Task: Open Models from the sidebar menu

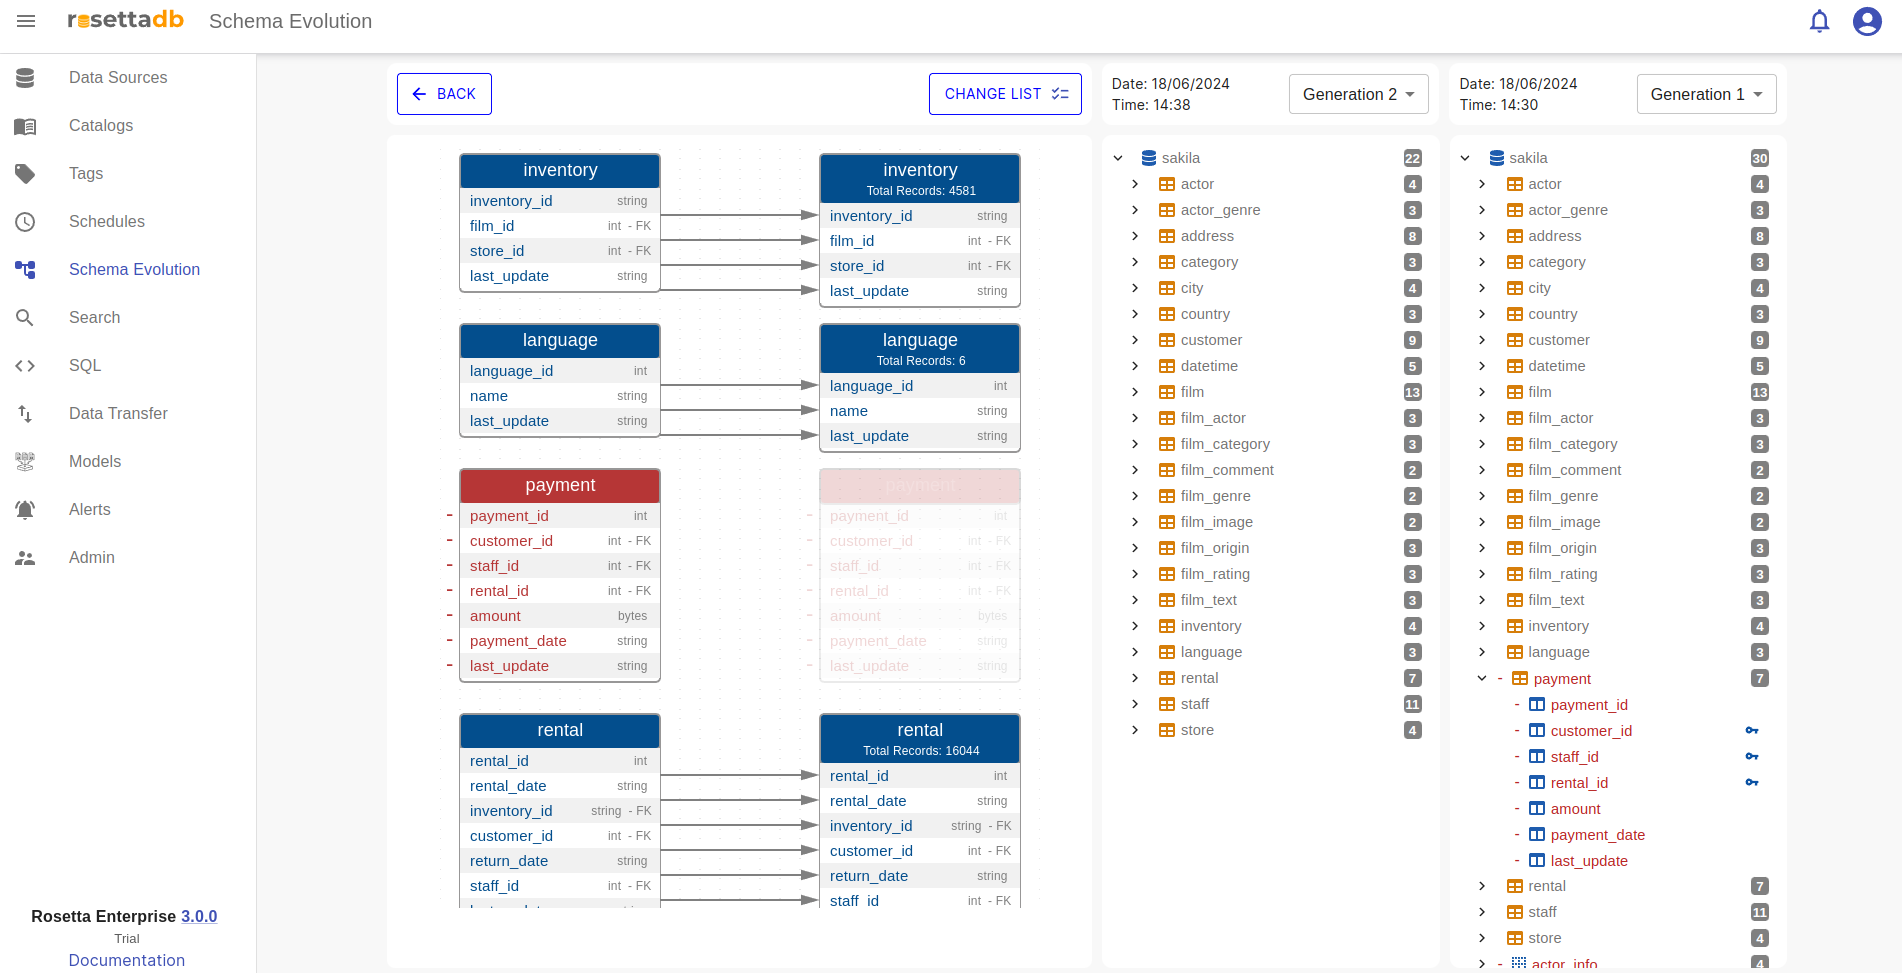Action: [95, 462]
